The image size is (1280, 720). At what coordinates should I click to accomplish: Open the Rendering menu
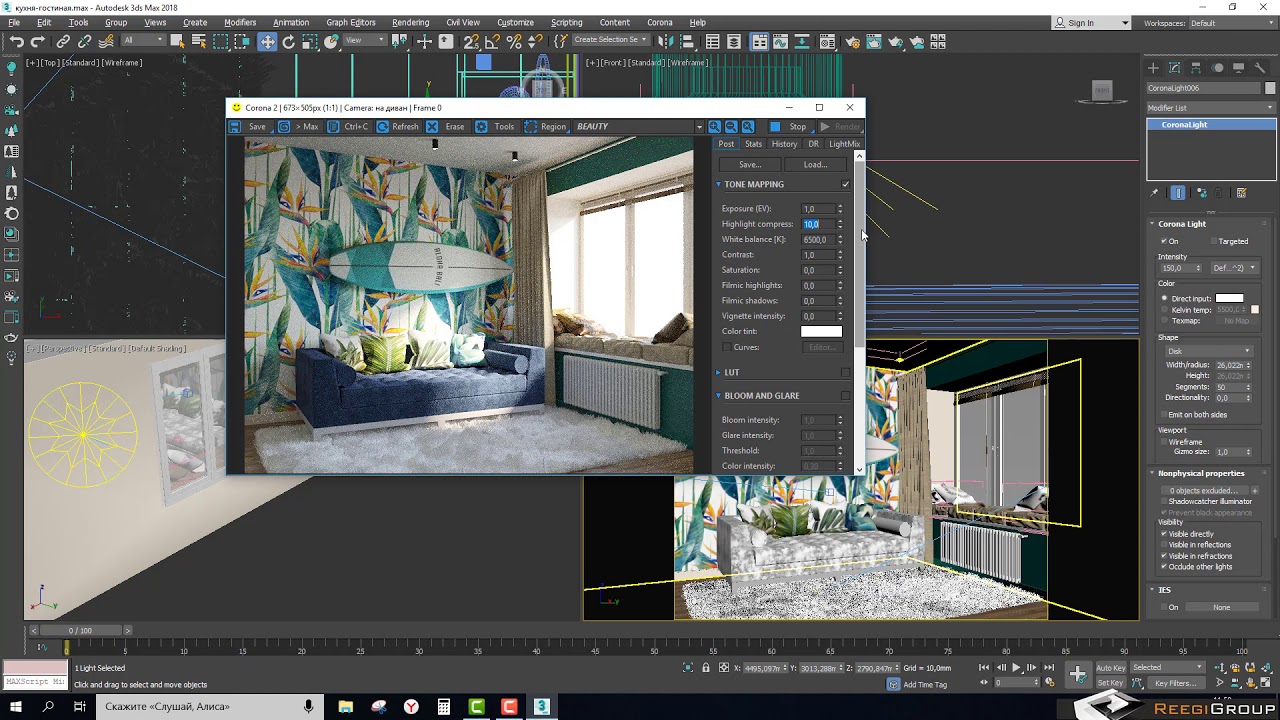pyautogui.click(x=410, y=22)
